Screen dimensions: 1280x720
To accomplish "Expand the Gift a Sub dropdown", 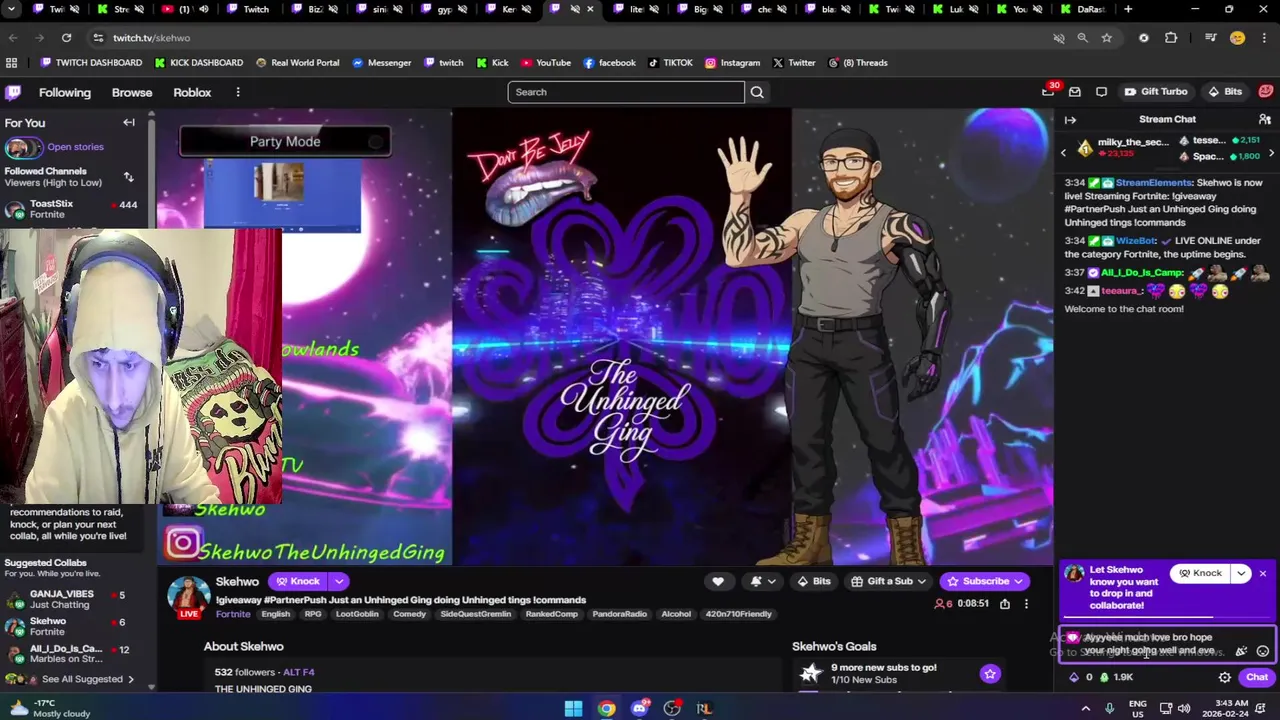I will point(922,581).
